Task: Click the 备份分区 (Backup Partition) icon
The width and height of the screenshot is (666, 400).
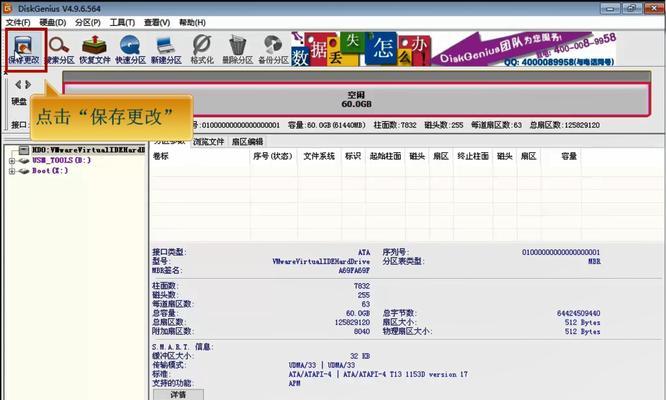Action: click(273, 49)
